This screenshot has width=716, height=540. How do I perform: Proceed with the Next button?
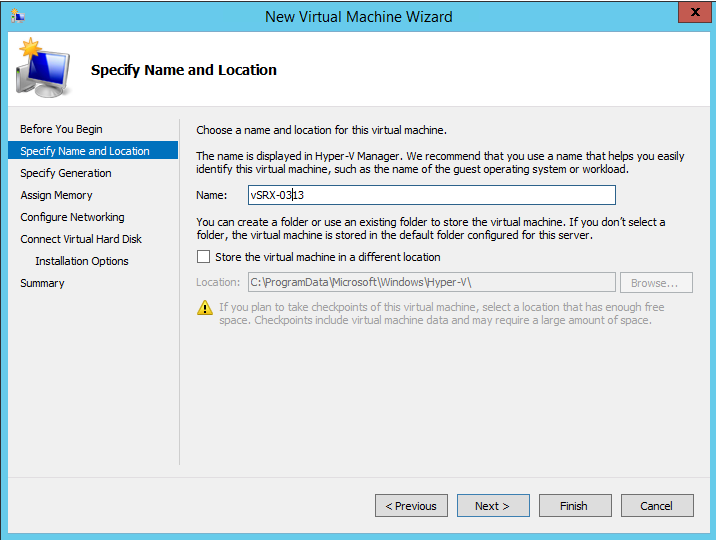(x=493, y=506)
